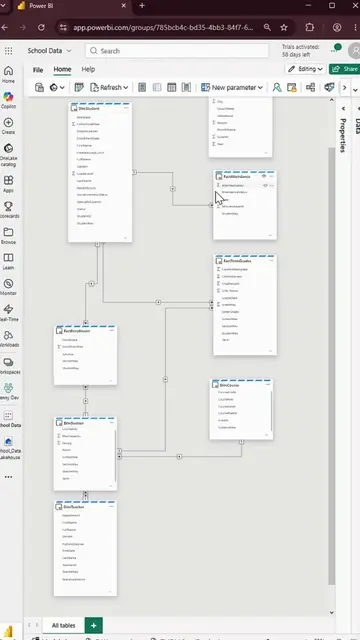Open Workspaces in the left sidebar

8,365
